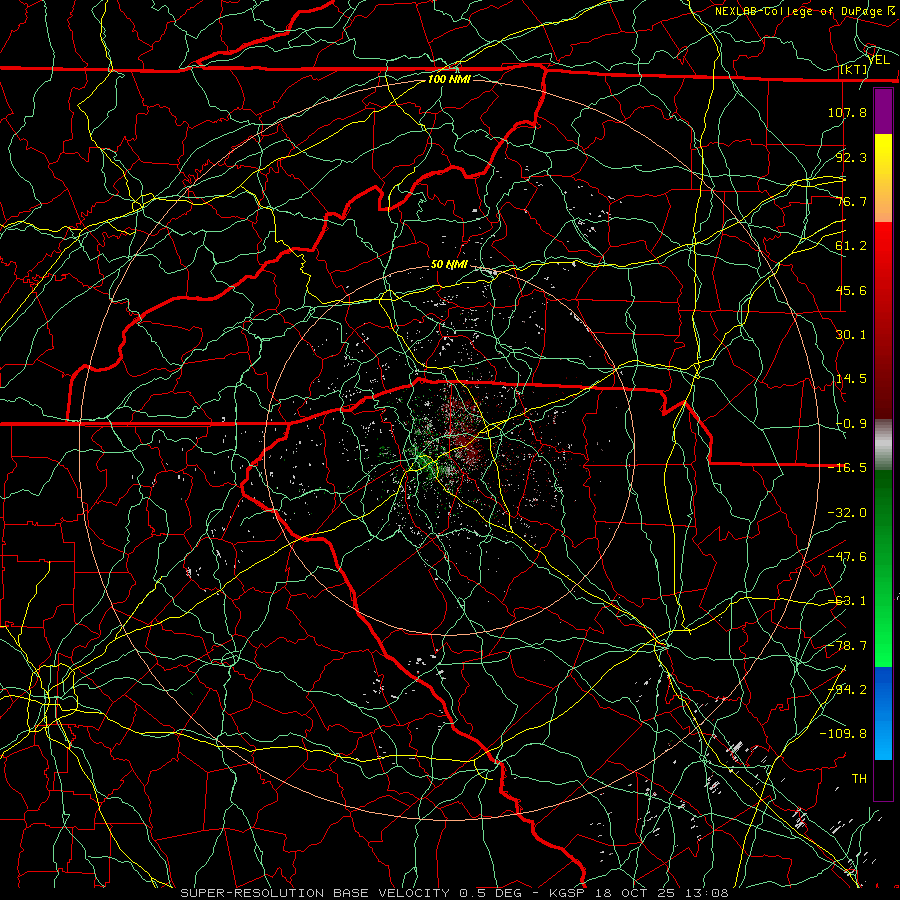Pick the blue segment of velocity color bar
This screenshot has height=900, width=900.
pos(883,713)
